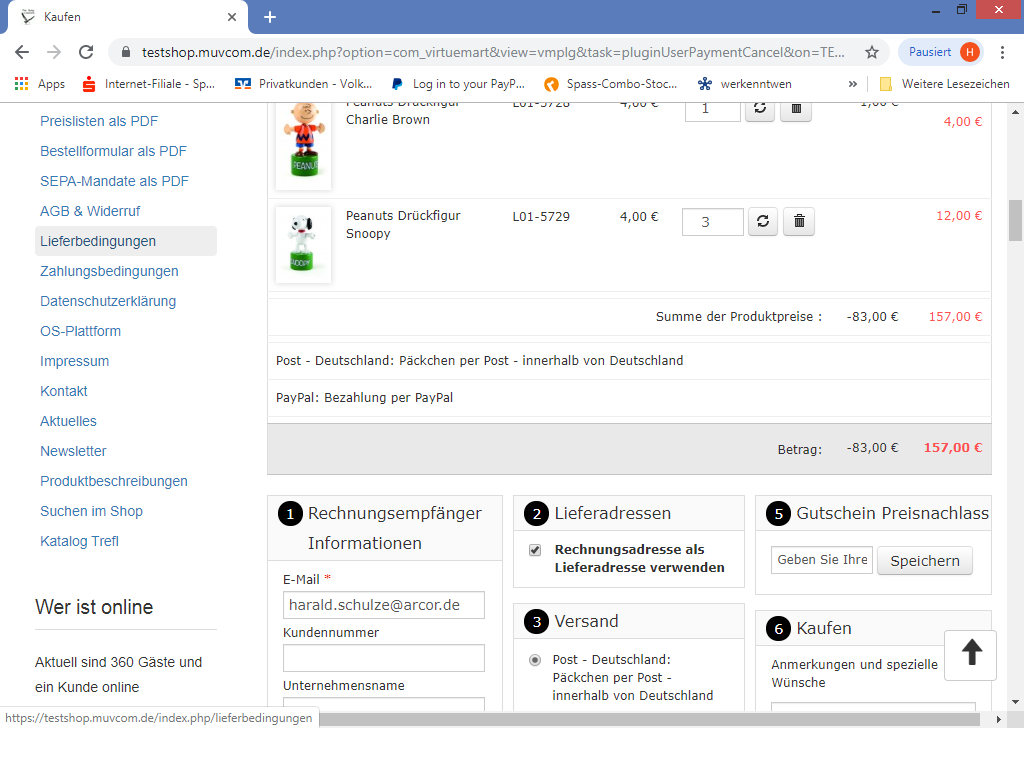This screenshot has width=1024, height=768.
Task: Open the 'Weitere Lesezeichen' bookmarks folder
Action: (x=945, y=84)
